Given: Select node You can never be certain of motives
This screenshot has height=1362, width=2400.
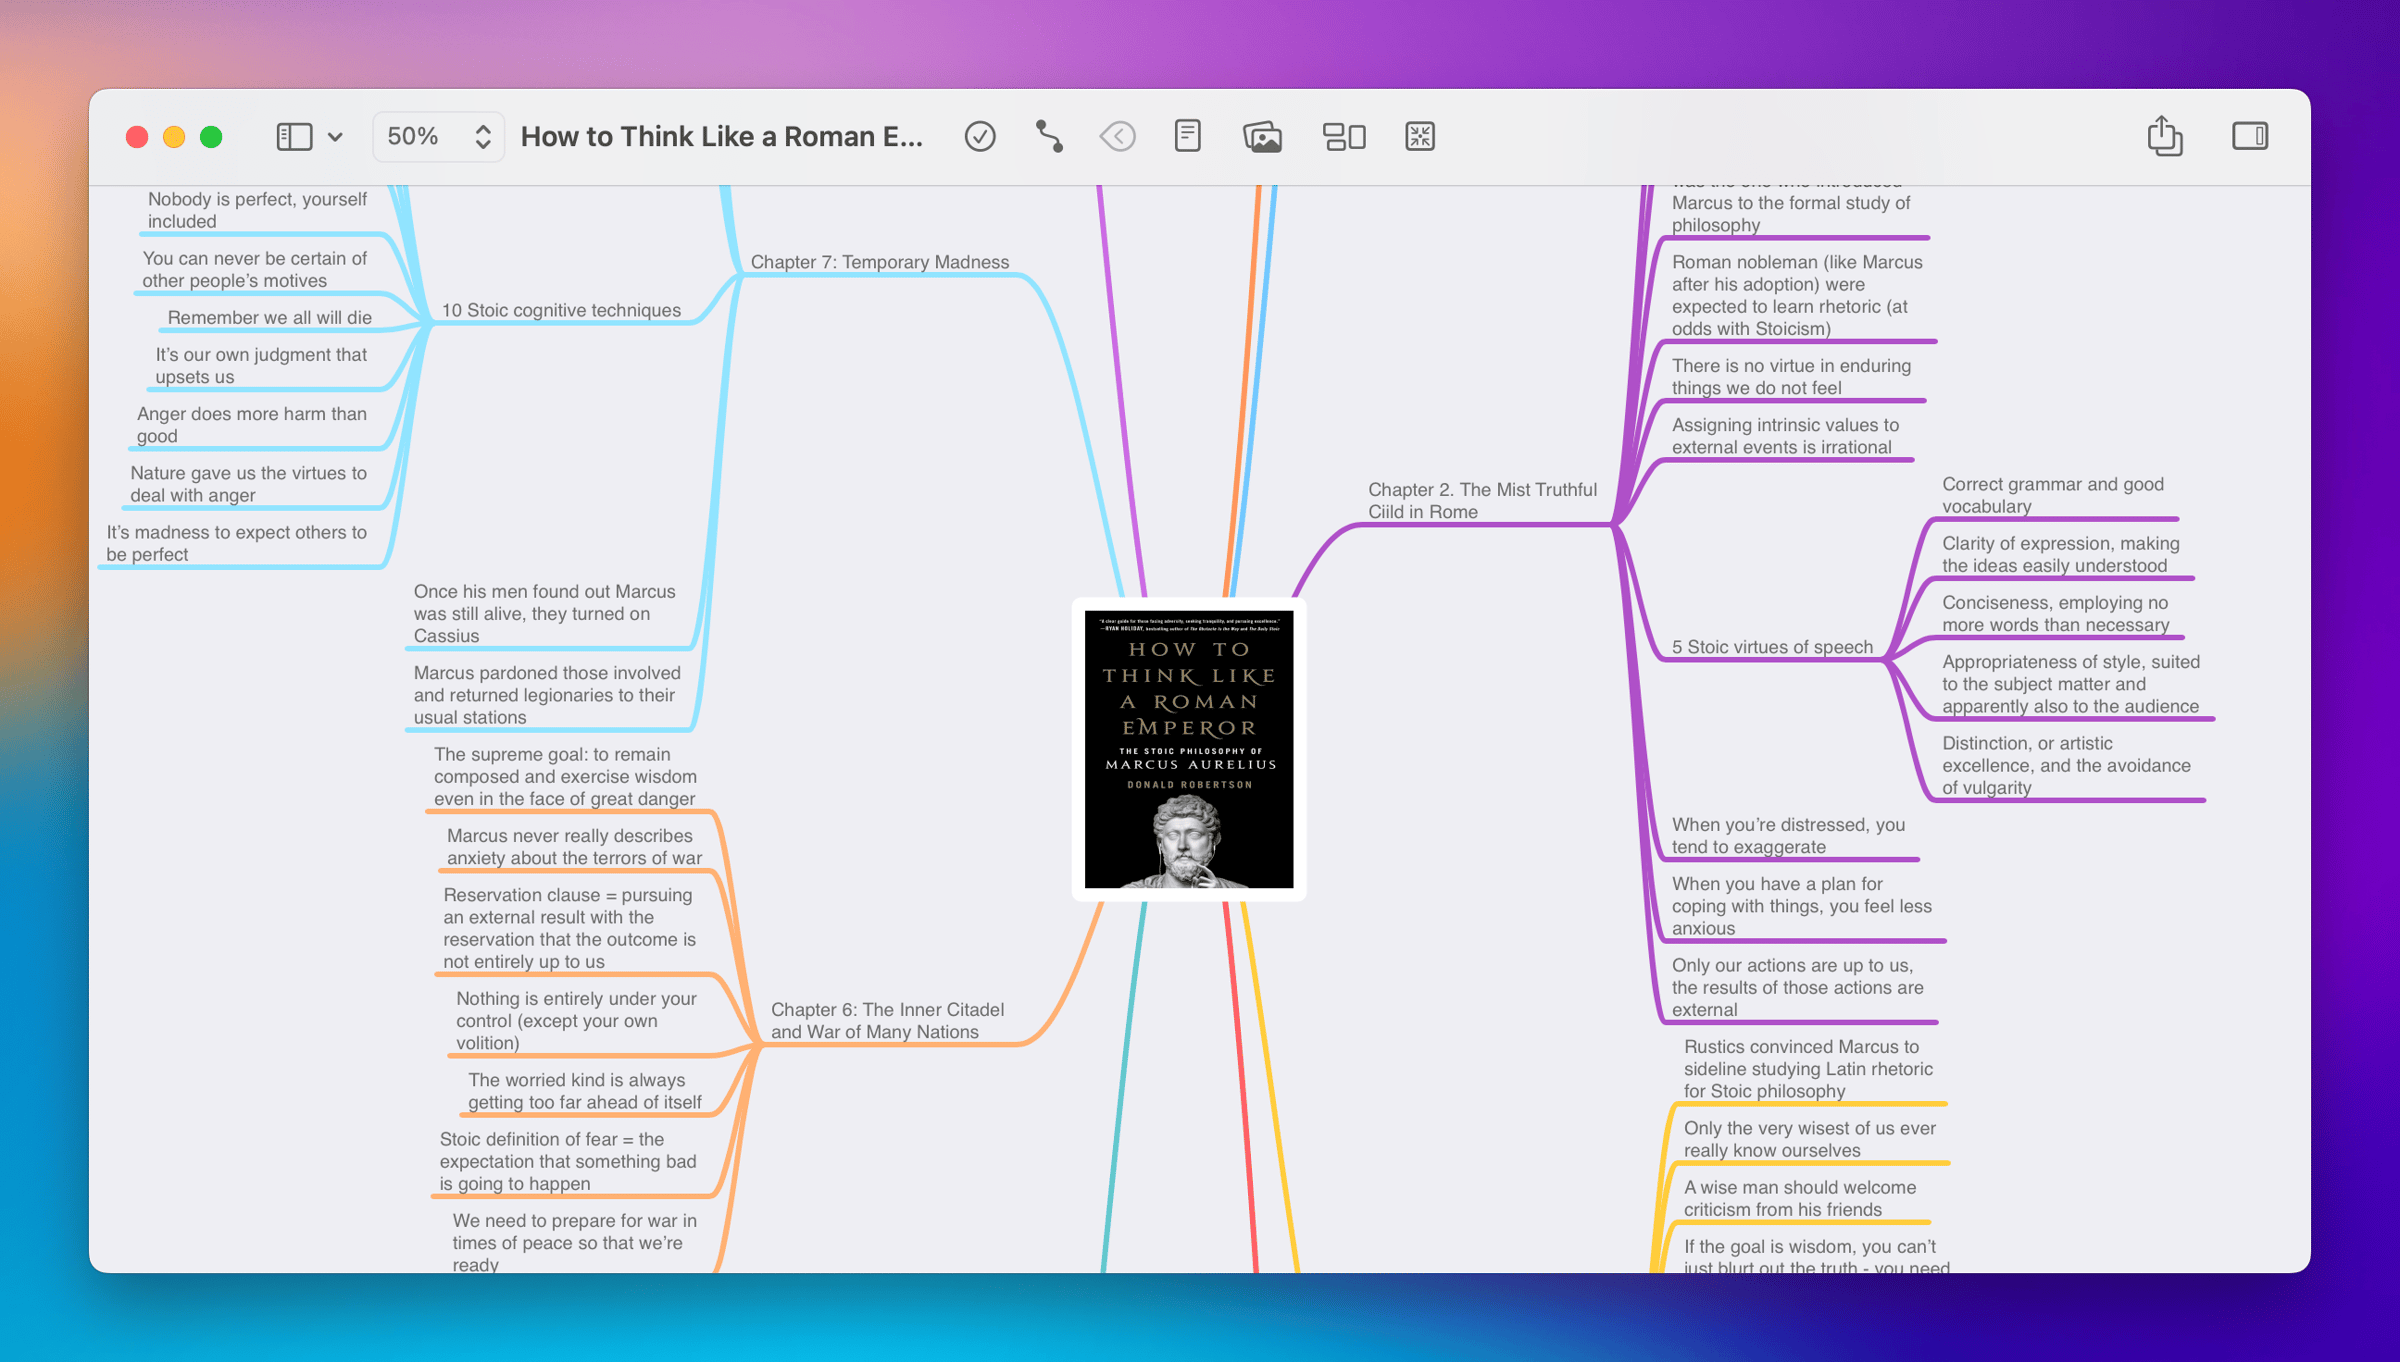Looking at the screenshot, I should click(x=254, y=269).
